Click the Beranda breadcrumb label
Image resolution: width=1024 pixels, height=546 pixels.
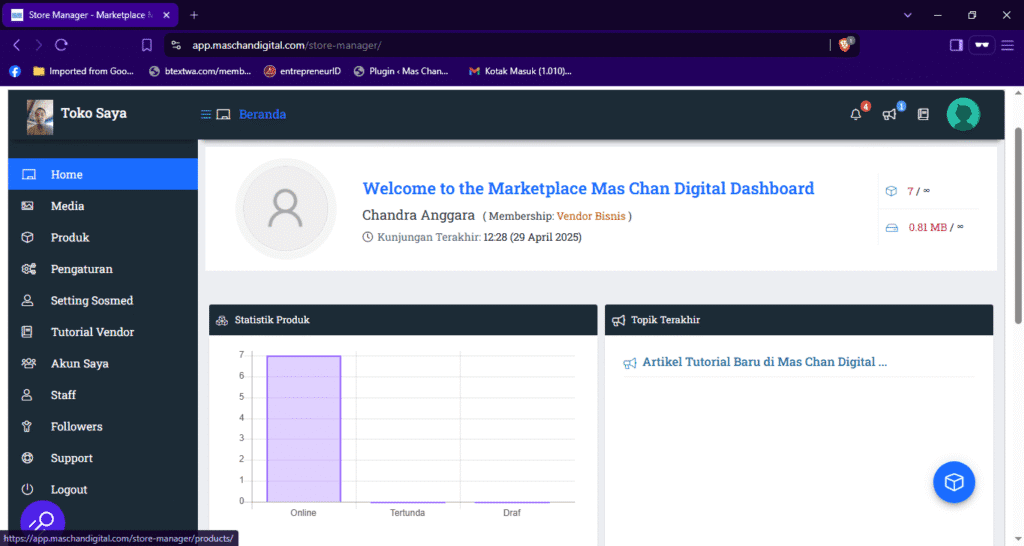click(x=263, y=114)
